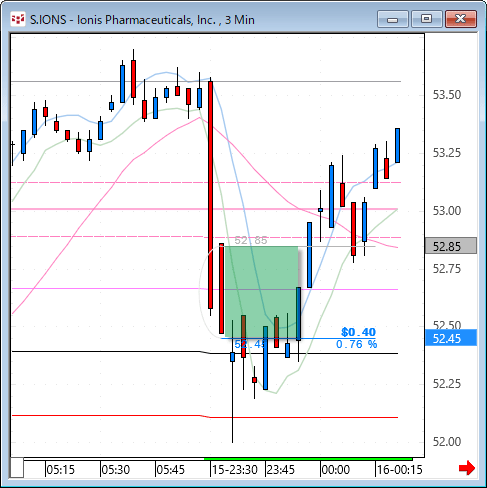
Task: Close the S.IONS chart window
Action: (460, 19)
